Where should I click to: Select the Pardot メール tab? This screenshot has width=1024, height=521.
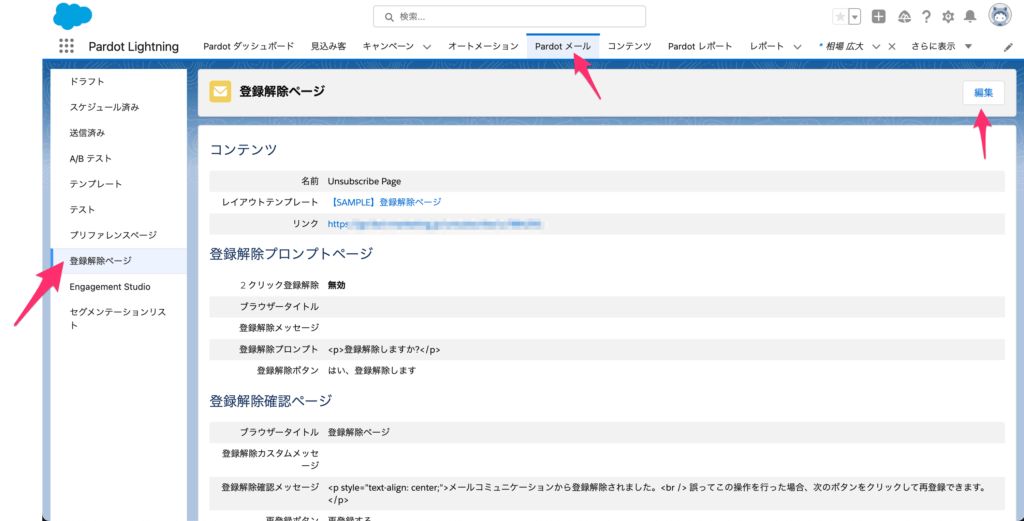tap(563, 46)
